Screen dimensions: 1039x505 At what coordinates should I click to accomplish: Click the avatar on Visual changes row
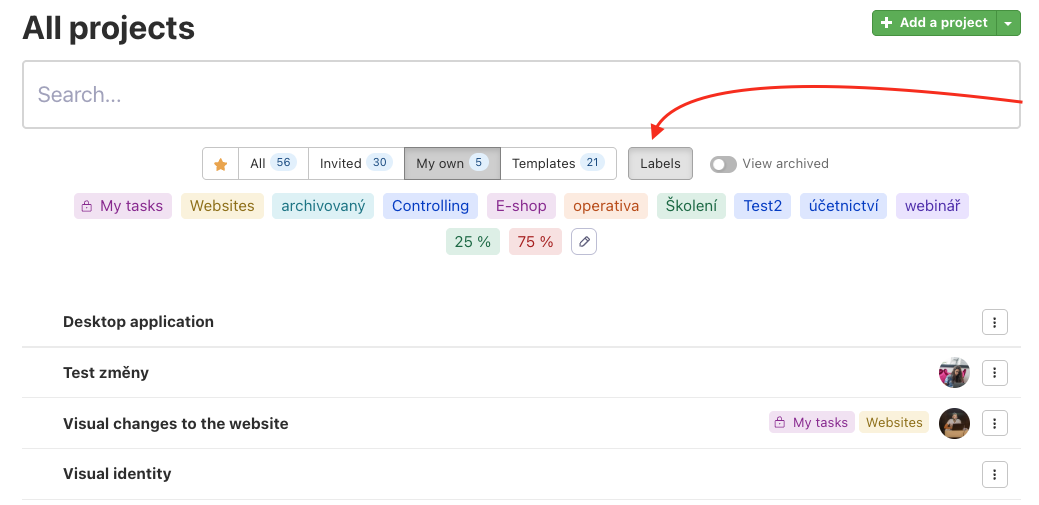[x=954, y=423]
